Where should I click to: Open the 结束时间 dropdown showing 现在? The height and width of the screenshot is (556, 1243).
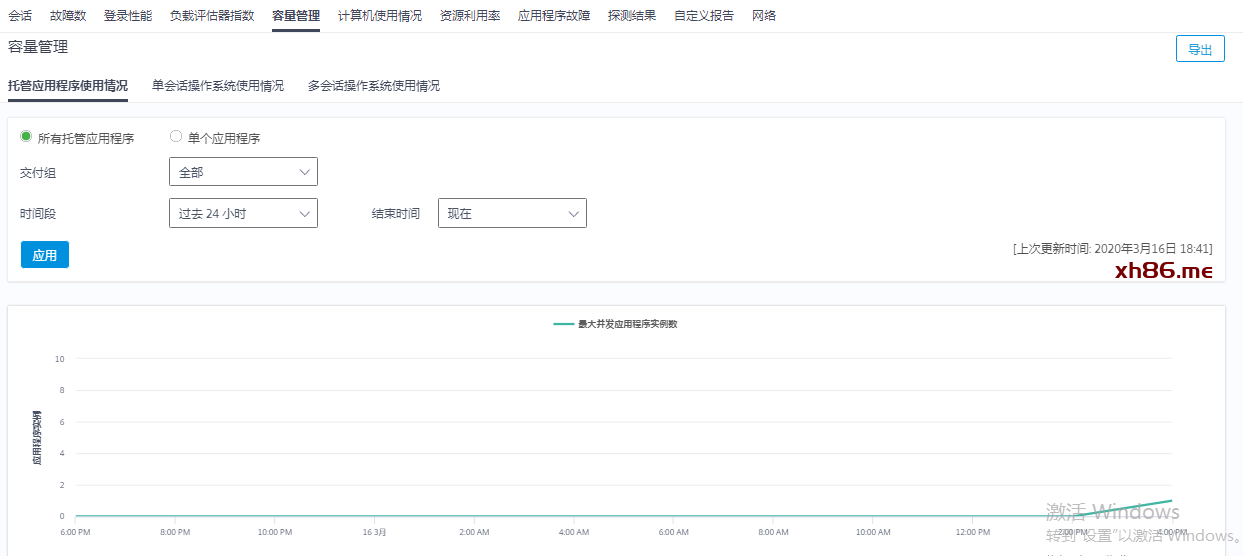pyautogui.click(x=512, y=213)
